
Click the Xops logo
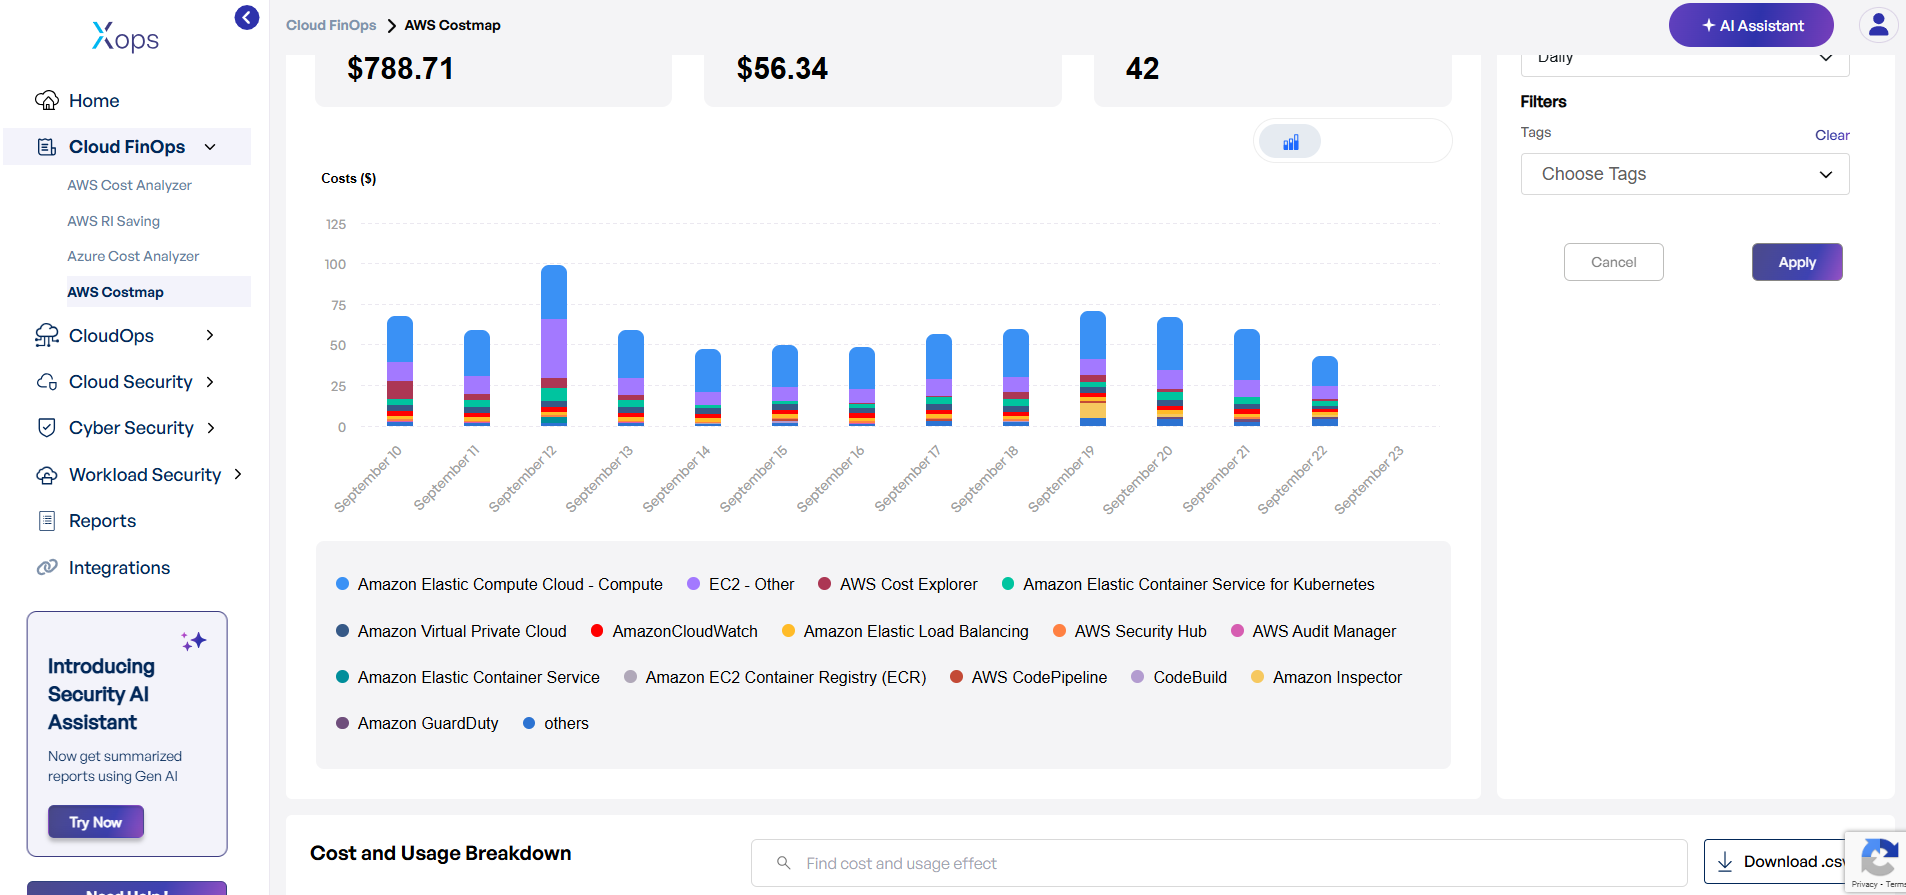pyautogui.click(x=126, y=37)
